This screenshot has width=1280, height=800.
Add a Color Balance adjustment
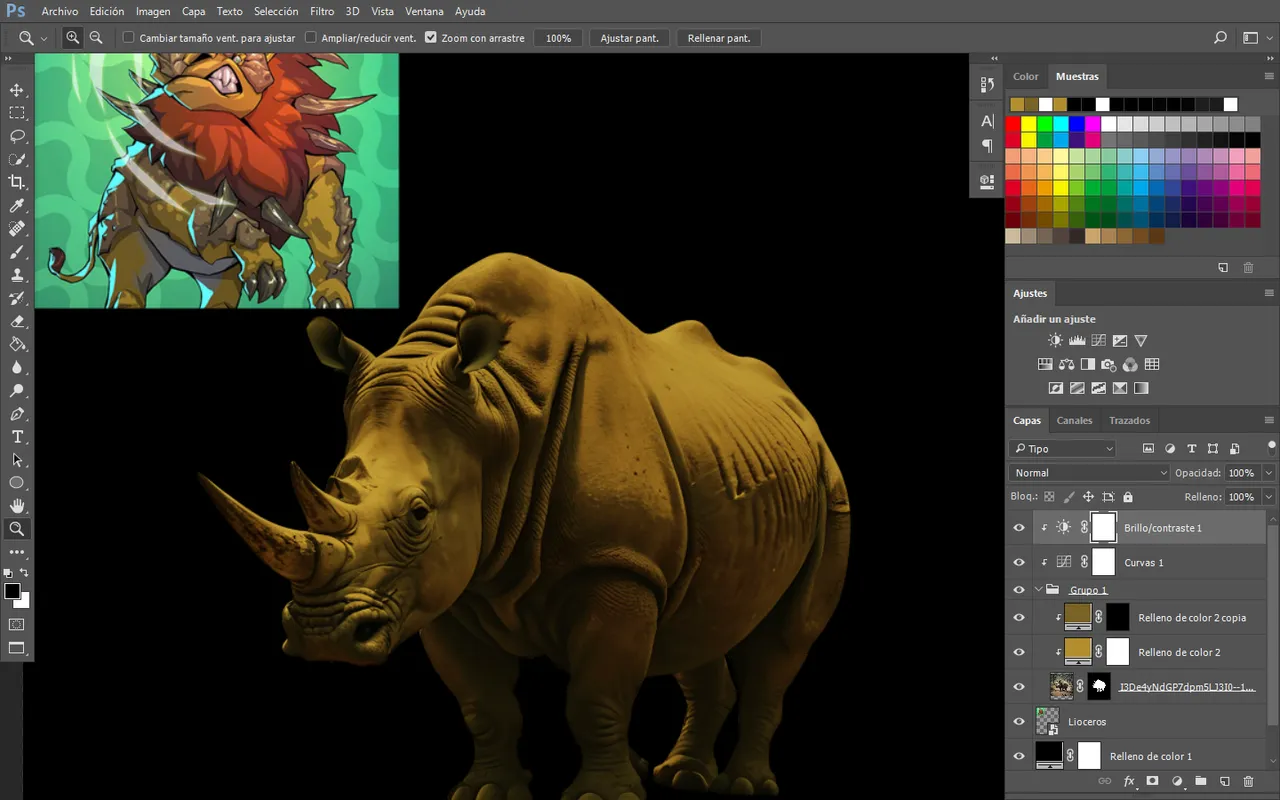click(x=1066, y=364)
